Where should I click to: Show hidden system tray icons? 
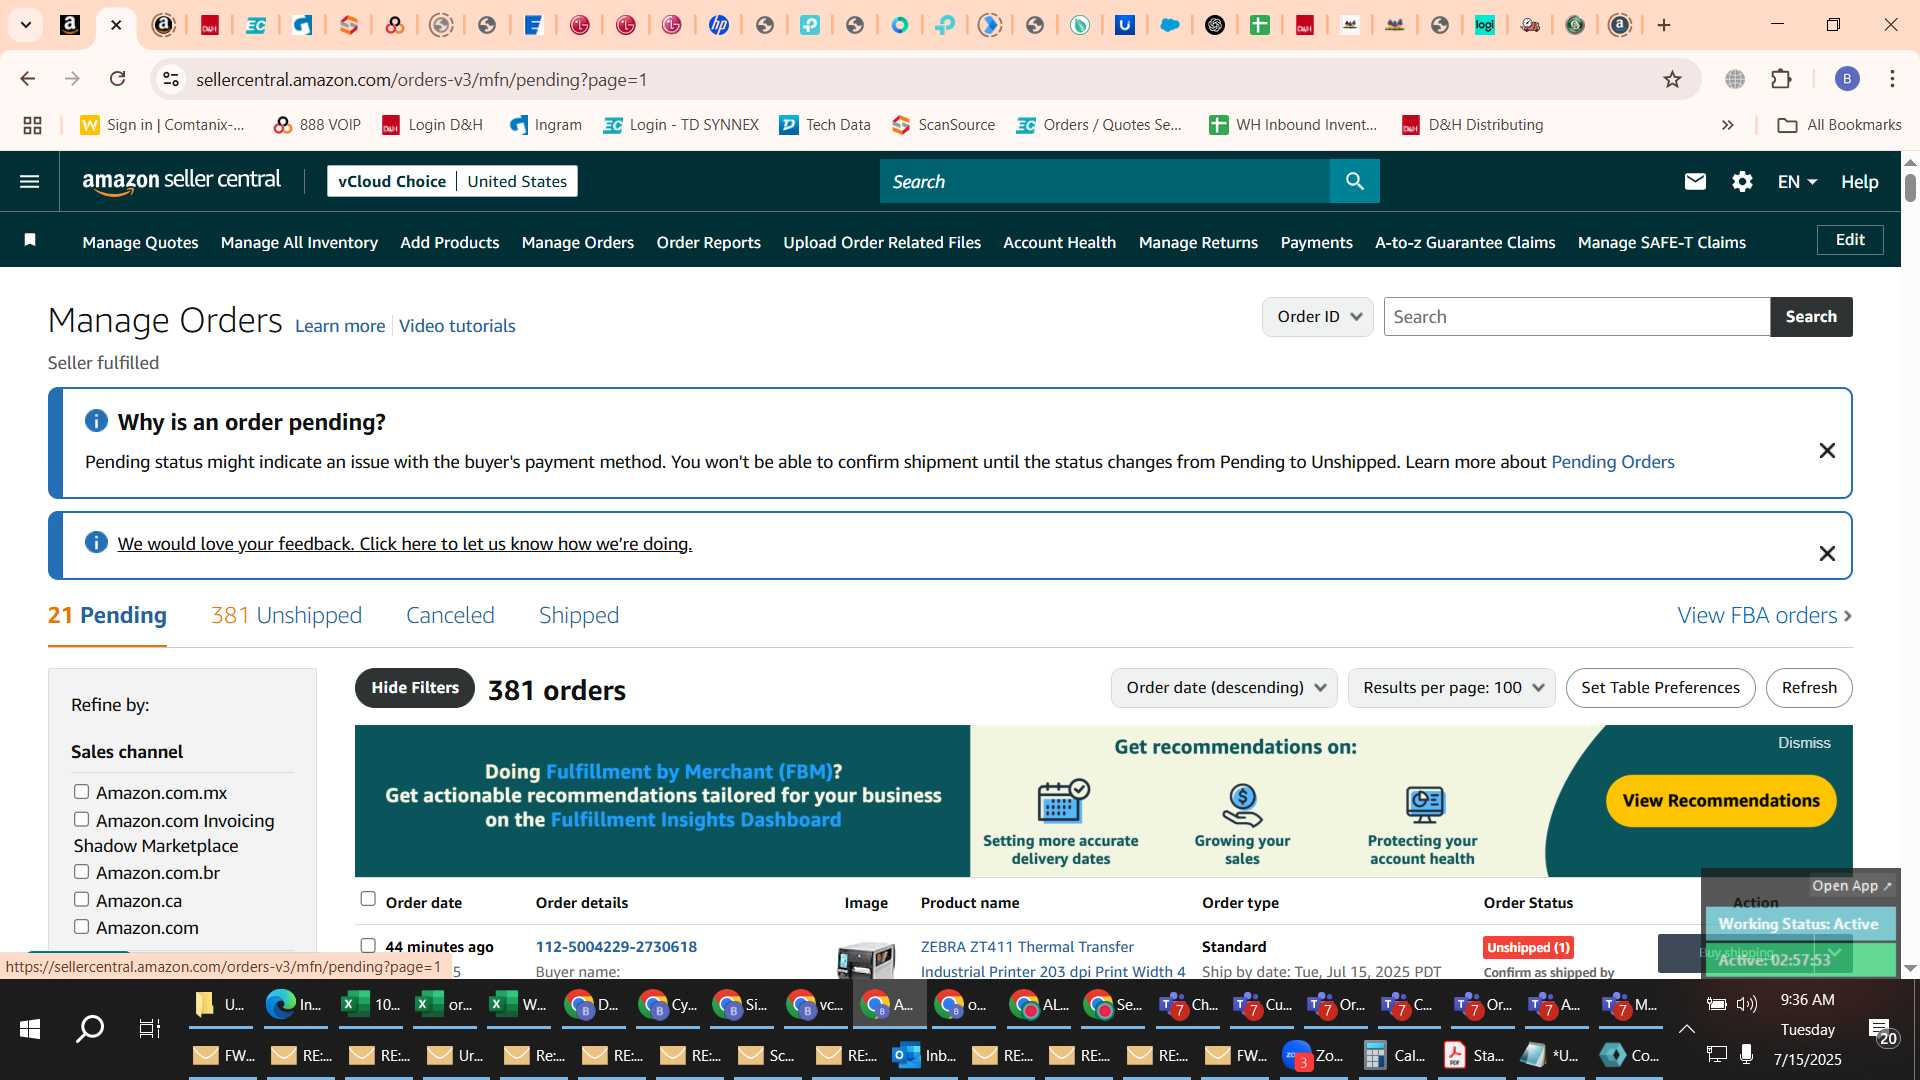click(1686, 1029)
